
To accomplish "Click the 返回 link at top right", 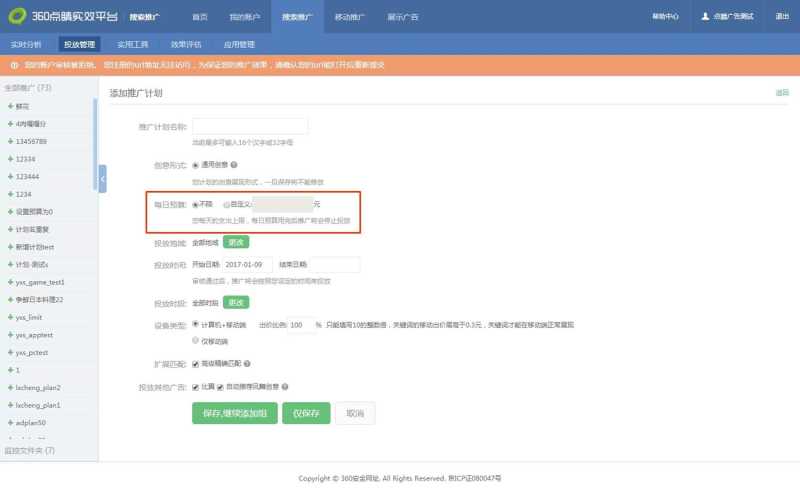I will tap(781, 93).
